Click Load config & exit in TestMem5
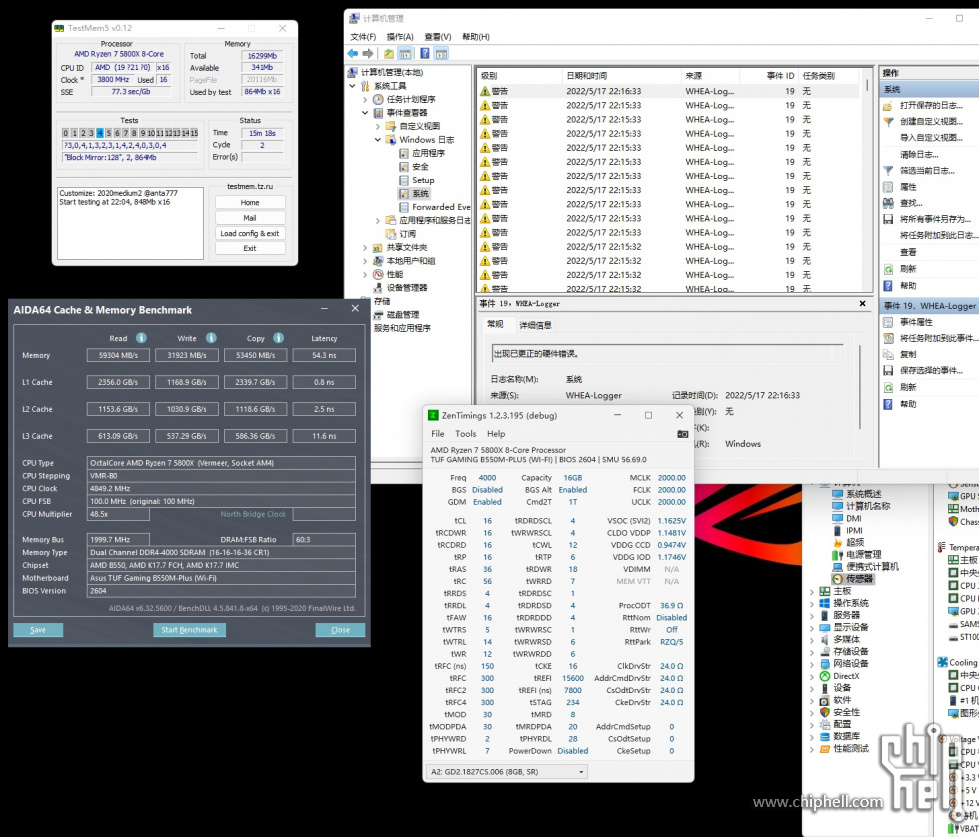Viewport: 979px width, 837px height. (250, 233)
